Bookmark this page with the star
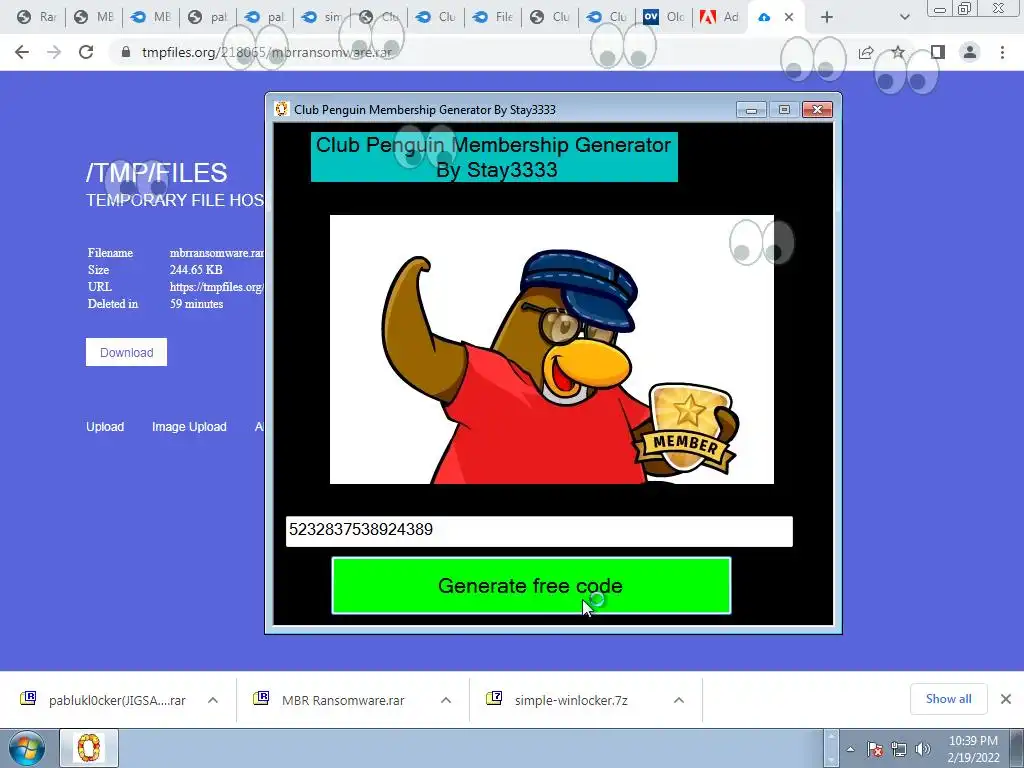 [898, 52]
